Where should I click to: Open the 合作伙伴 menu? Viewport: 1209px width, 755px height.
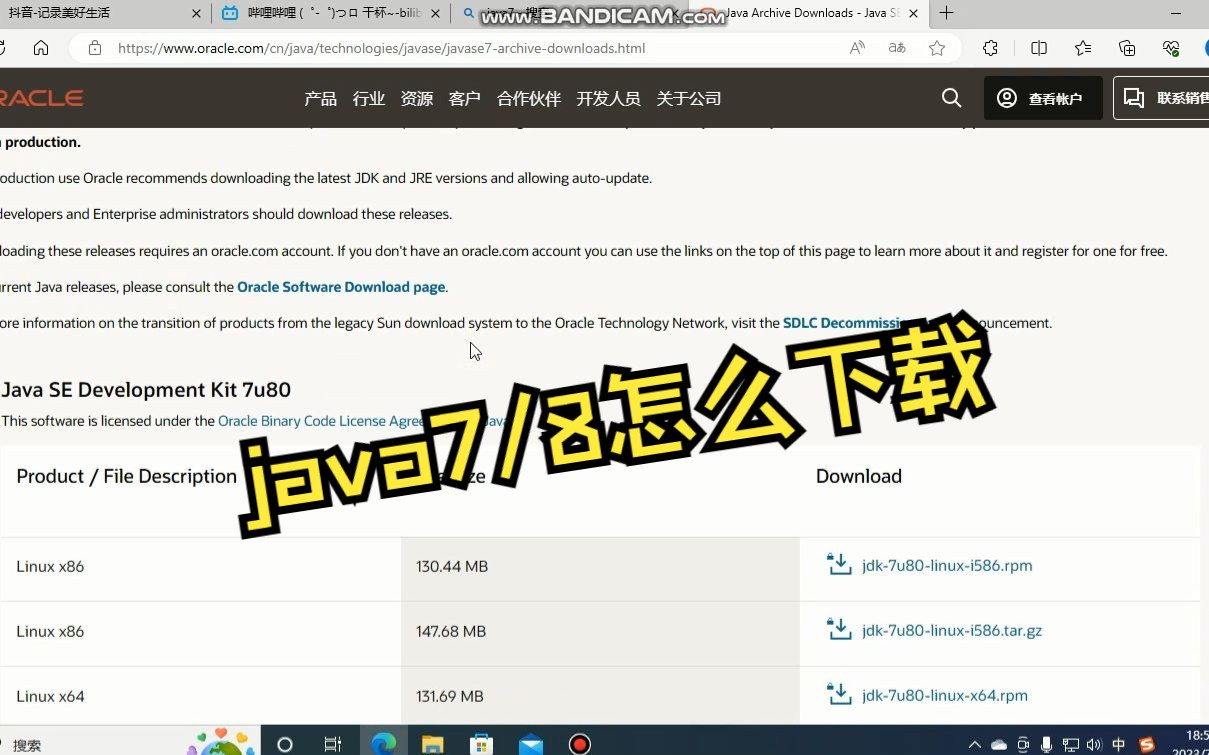tap(529, 98)
